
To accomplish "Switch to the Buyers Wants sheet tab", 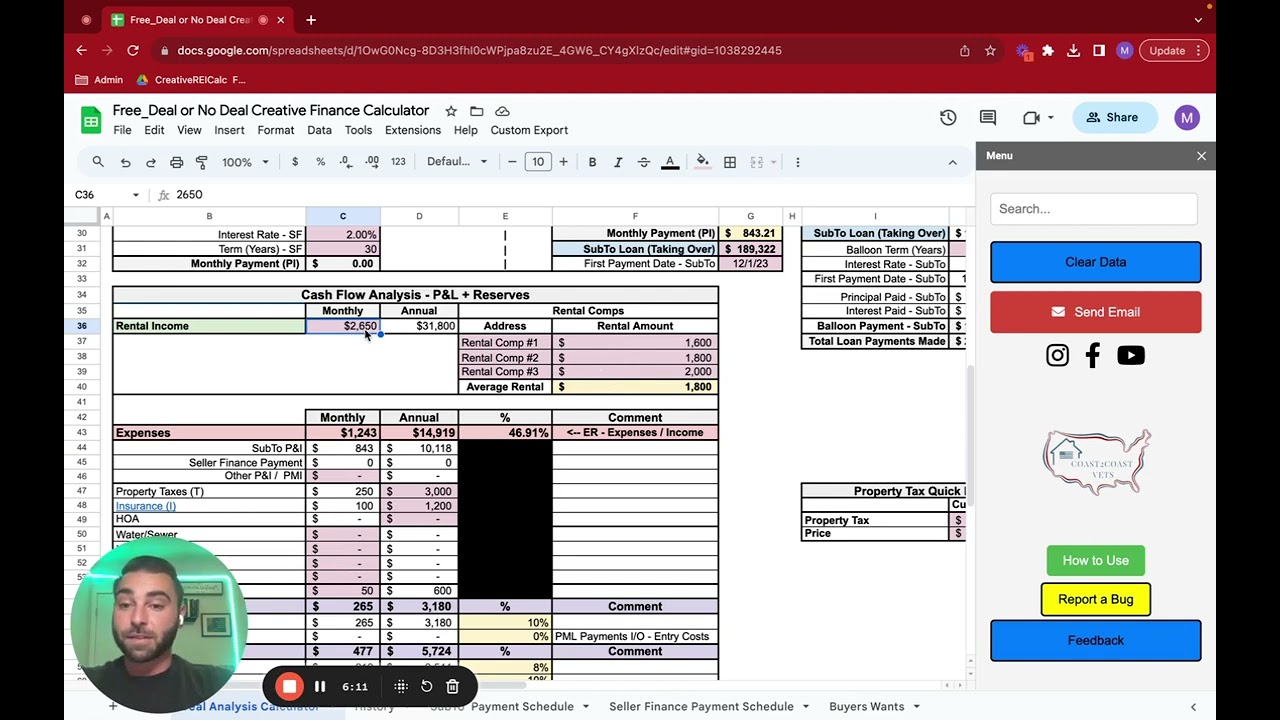I will point(866,707).
